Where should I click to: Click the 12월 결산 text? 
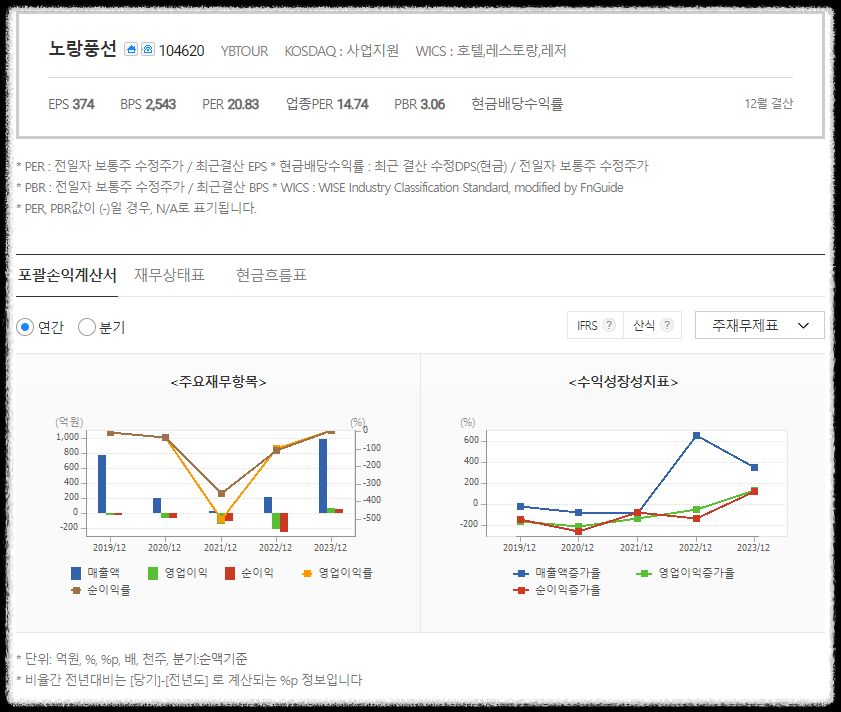pos(769,104)
